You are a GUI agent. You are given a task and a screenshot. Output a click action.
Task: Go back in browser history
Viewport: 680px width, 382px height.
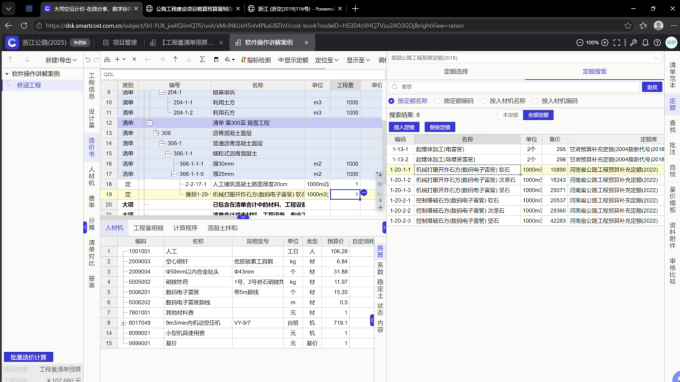pos(8,26)
